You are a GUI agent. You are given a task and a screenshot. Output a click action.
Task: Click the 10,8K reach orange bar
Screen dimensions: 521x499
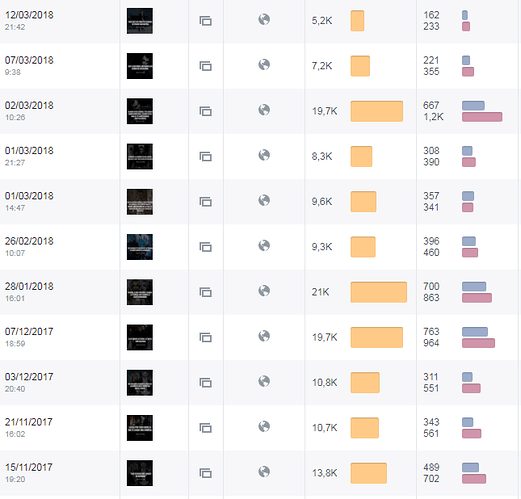pos(365,383)
